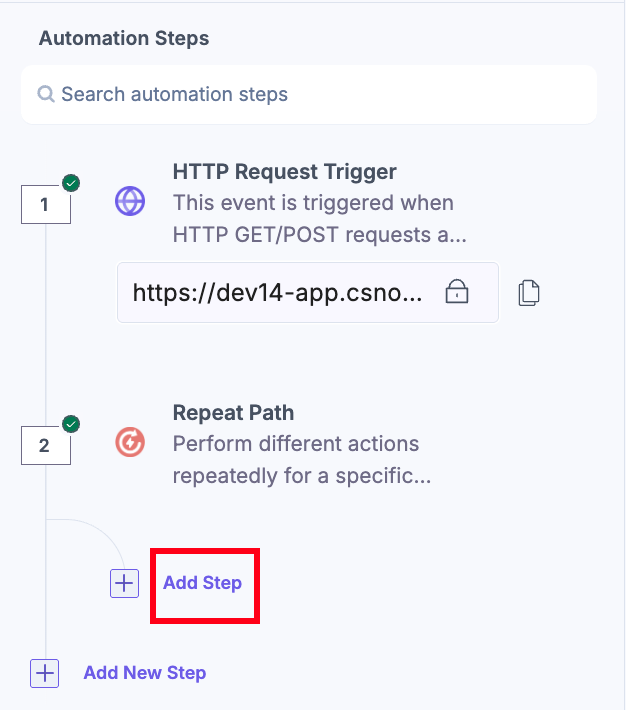Click the Automation Steps heading
The height and width of the screenshot is (710, 626).
(x=124, y=39)
